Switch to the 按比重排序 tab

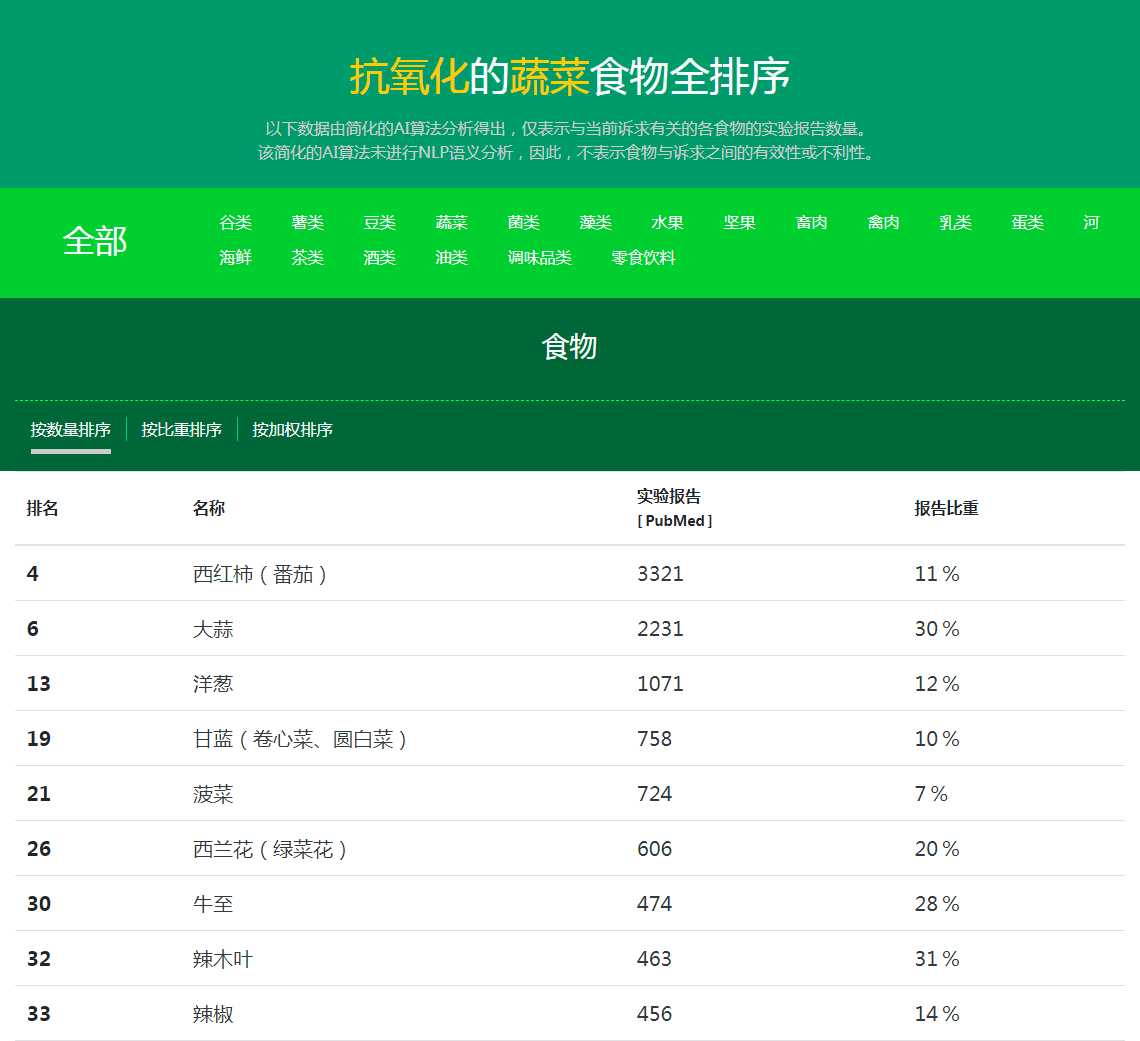181,430
